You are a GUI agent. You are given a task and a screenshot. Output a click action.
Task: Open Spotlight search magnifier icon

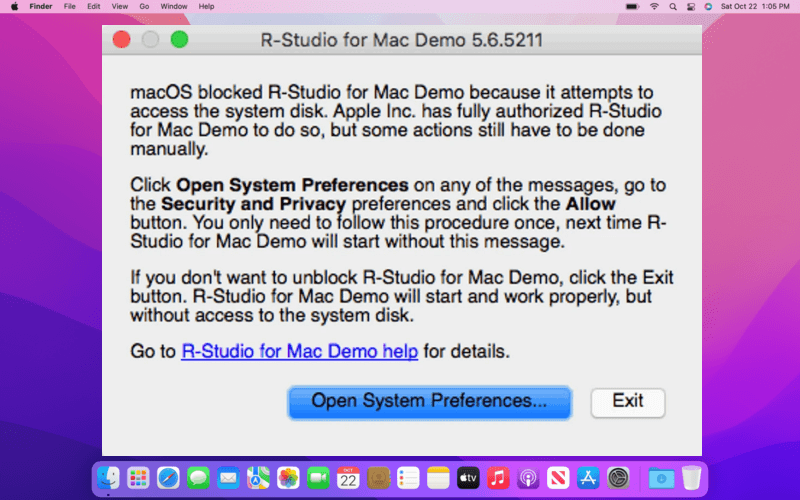pyautogui.click(x=673, y=7)
